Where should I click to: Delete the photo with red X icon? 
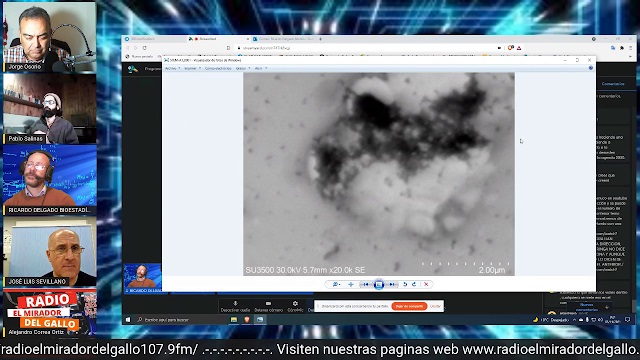click(426, 284)
